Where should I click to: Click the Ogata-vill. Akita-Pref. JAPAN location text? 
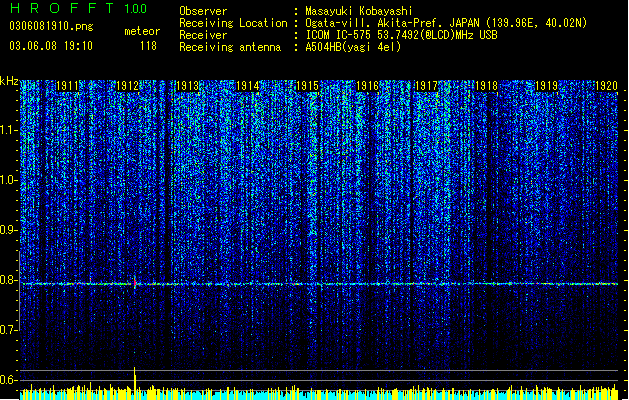tap(446, 23)
